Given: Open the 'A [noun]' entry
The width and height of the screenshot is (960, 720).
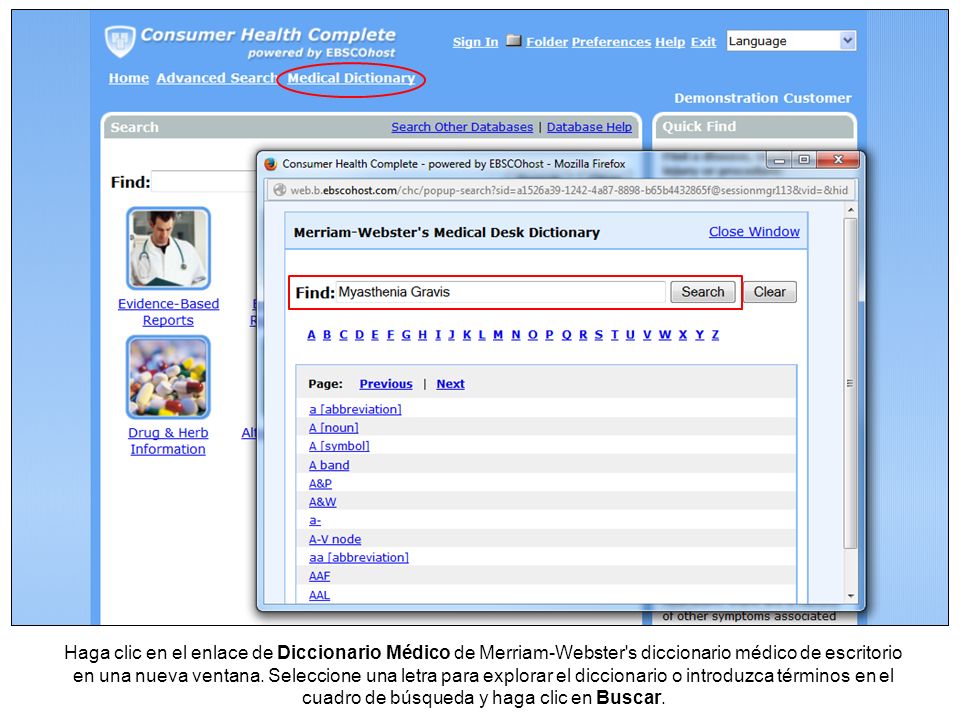Looking at the screenshot, I should point(334,427).
